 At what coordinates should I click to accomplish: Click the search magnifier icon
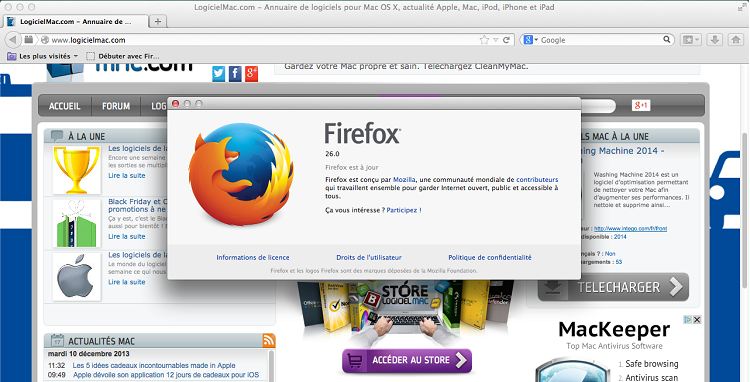point(667,40)
